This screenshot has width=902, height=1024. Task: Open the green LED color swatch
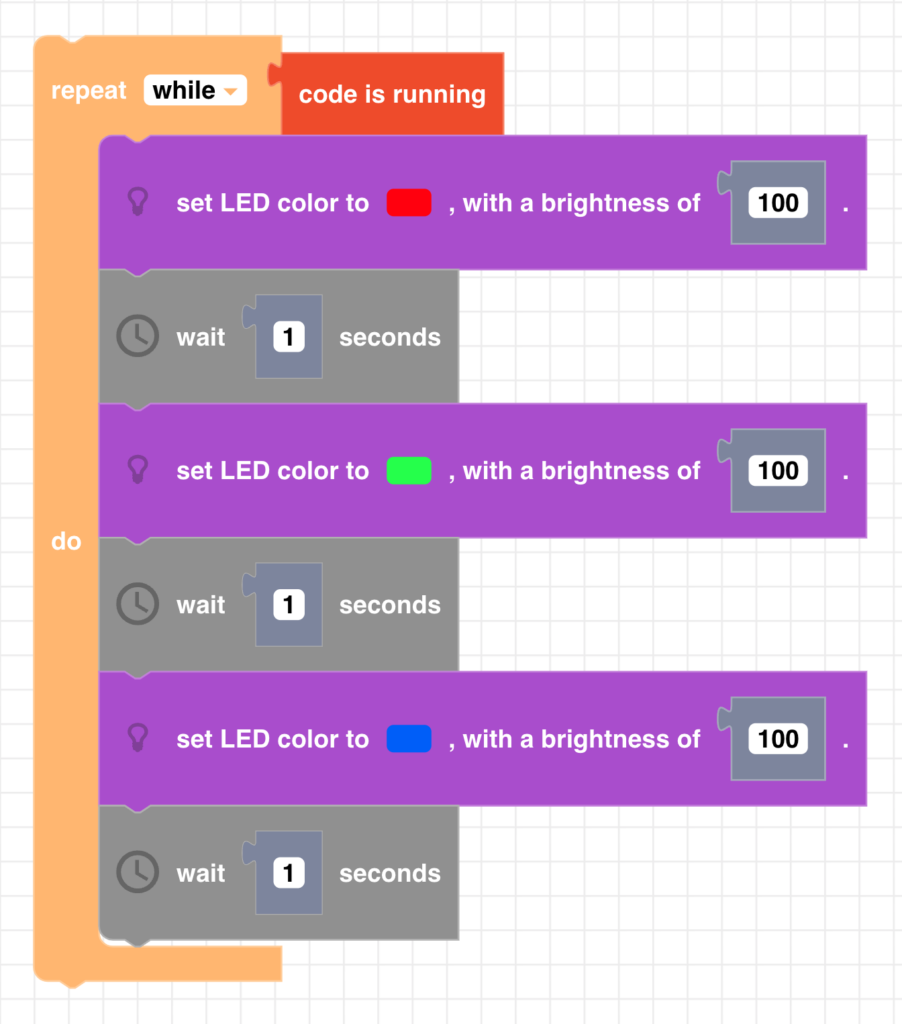[x=409, y=471]
